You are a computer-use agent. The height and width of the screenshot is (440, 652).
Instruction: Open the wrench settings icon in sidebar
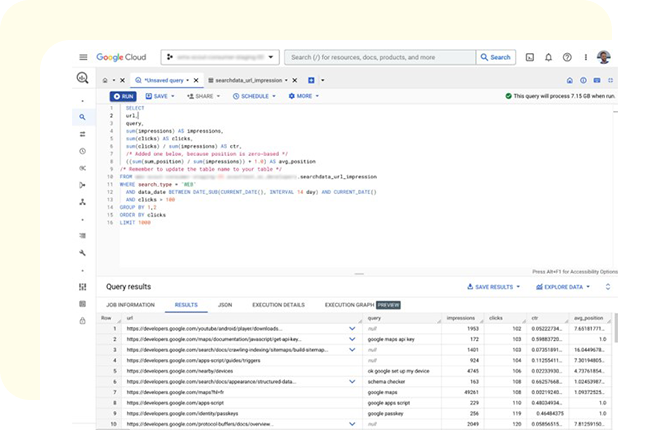[x=82, y=253]
